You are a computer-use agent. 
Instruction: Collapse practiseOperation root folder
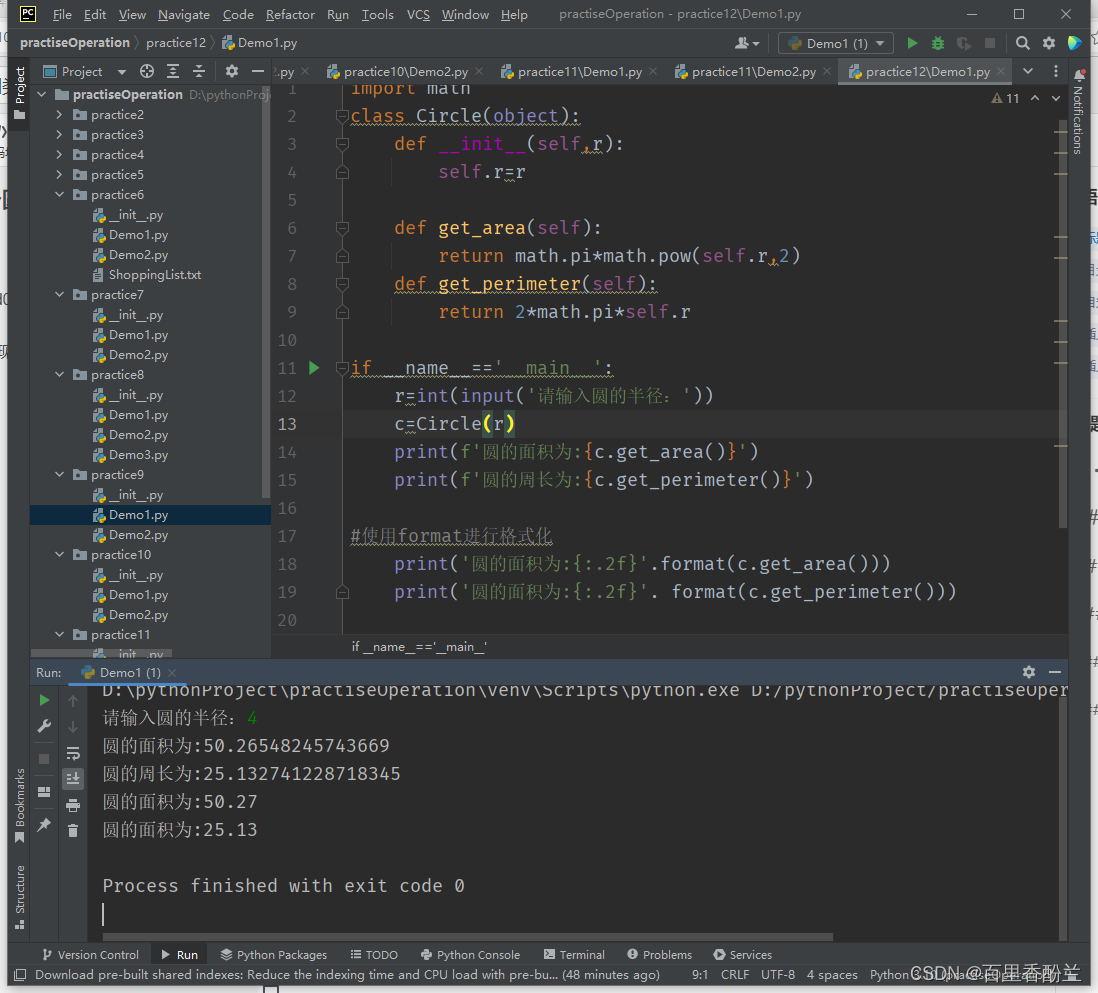coord(41,95)
